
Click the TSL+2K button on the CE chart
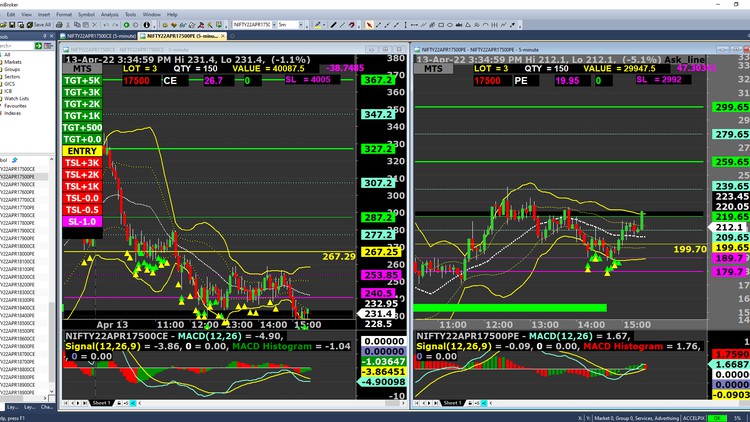(82, 175)
